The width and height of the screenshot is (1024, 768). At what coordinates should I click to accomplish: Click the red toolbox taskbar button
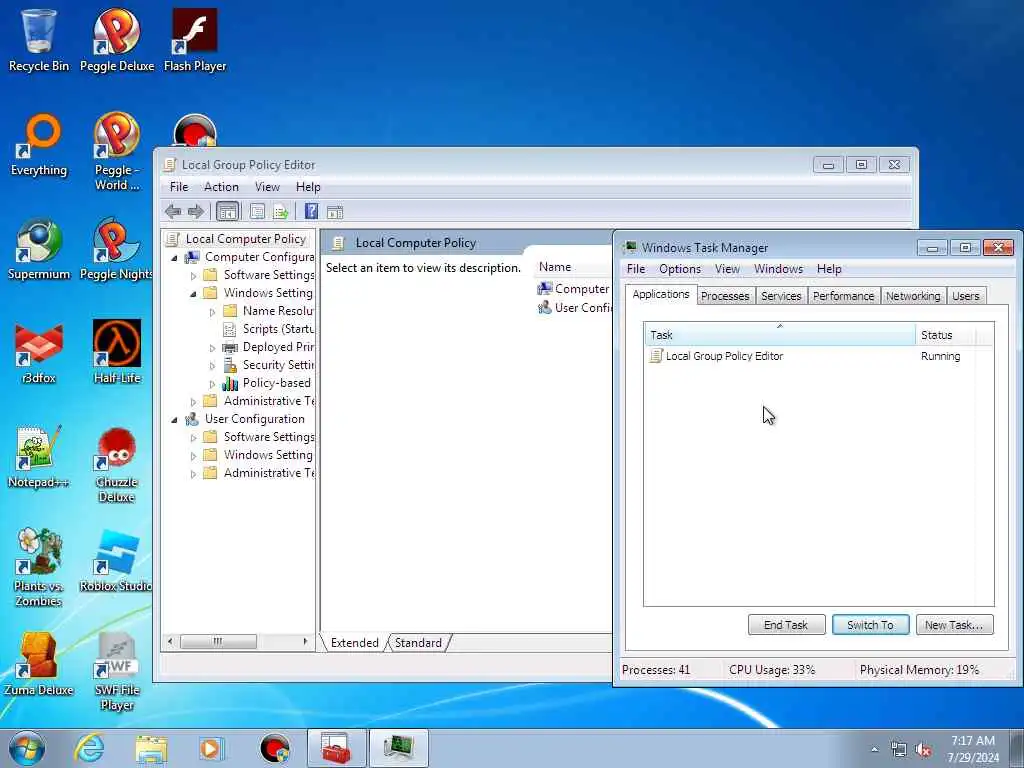337,748
